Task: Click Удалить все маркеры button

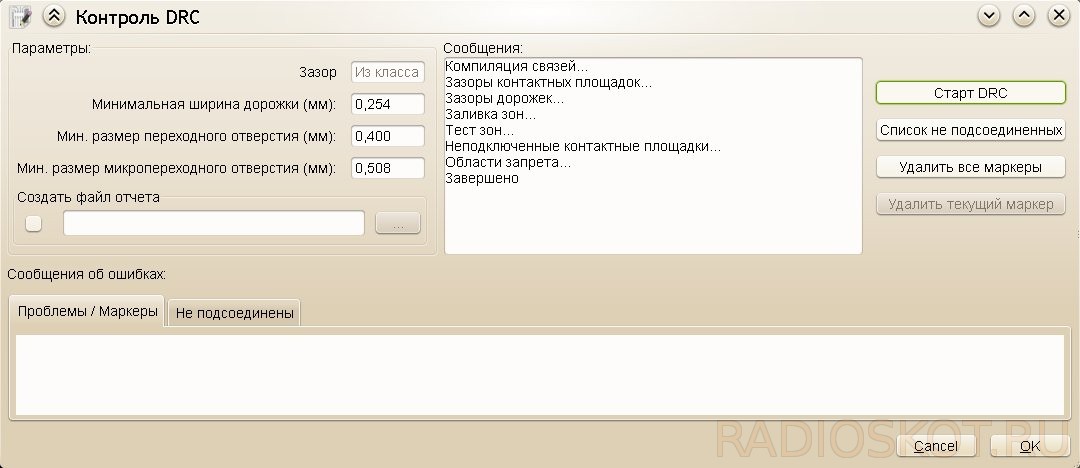Action: click(970, 167)
